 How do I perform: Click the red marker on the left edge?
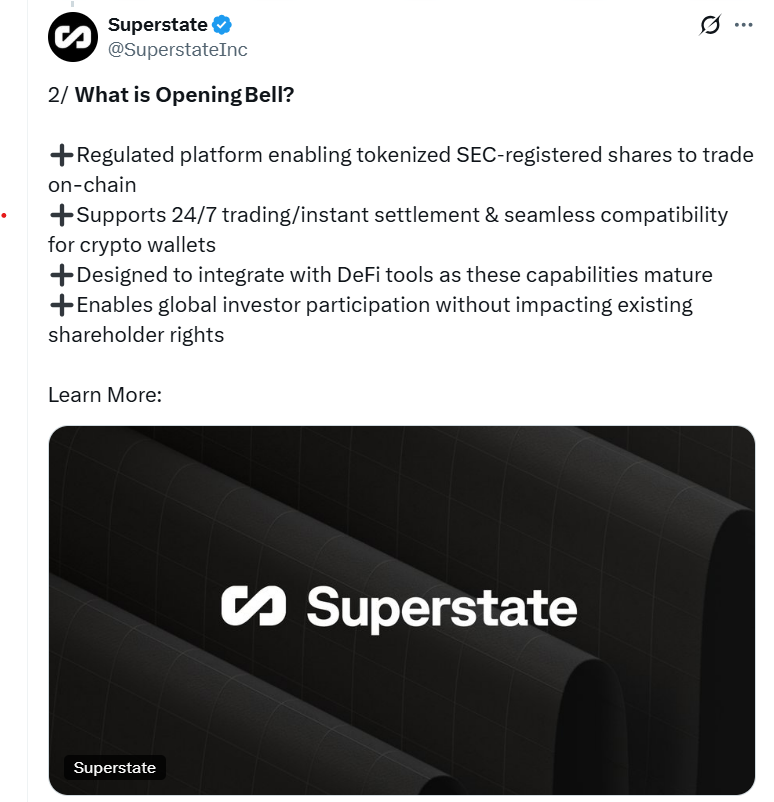pyautogui.click(x=5, y=213)
